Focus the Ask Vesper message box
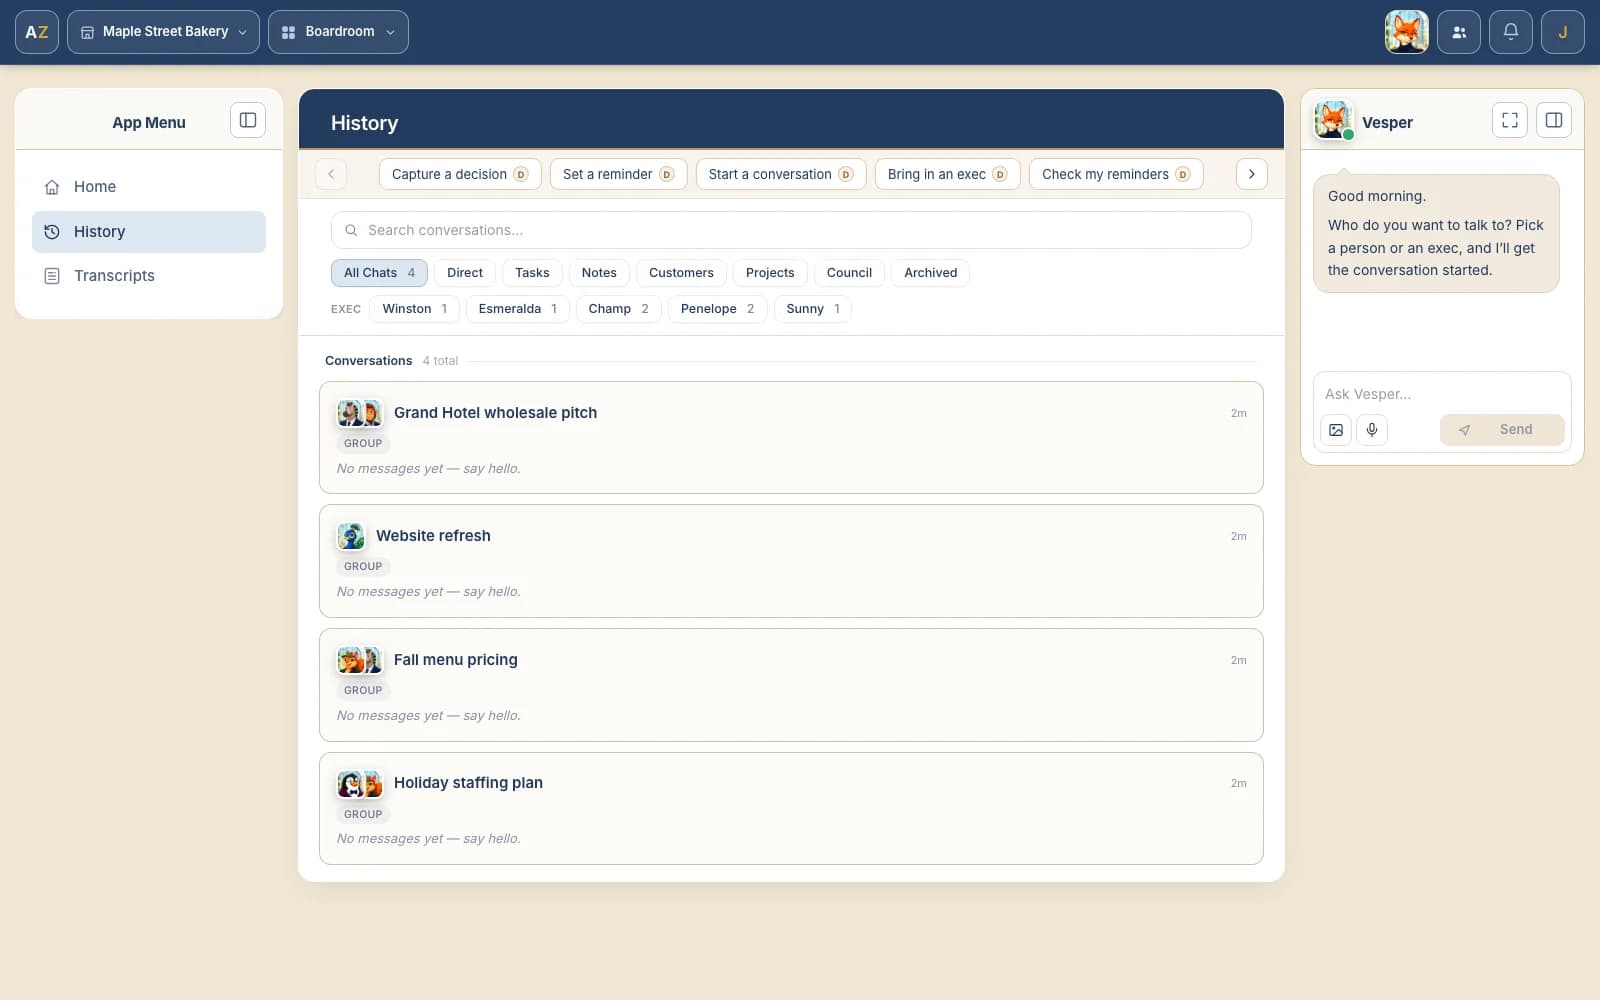 [x=1441, y=394]
